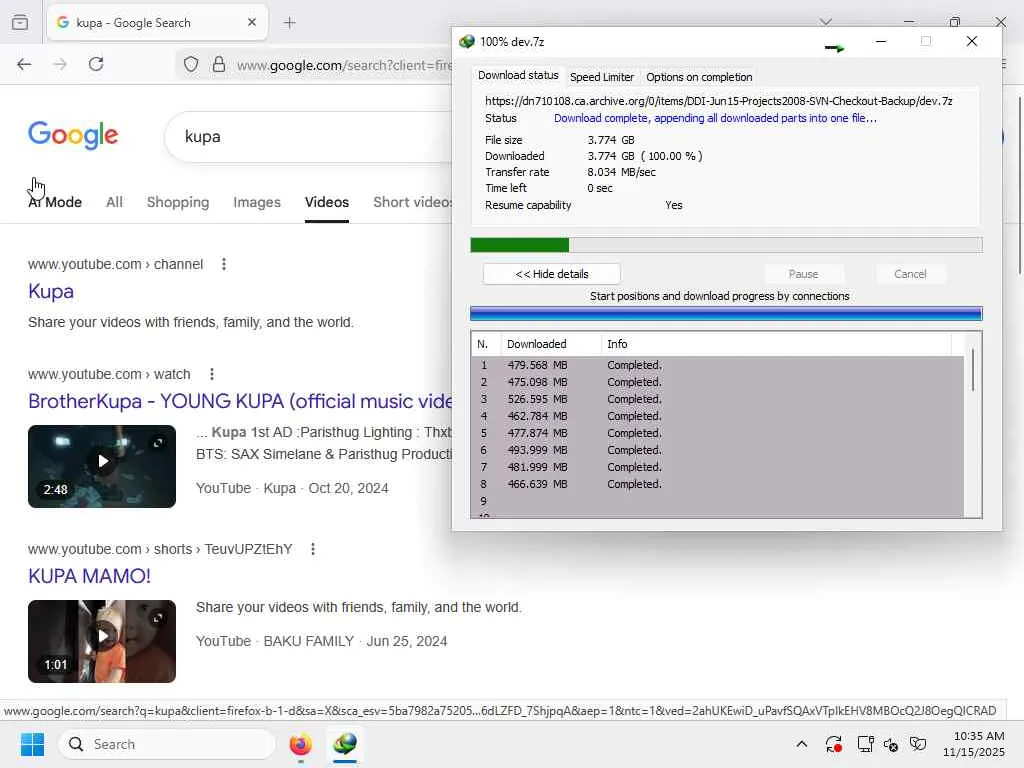Image resolution: width=1024 pixels, height=768 pixels.
Task: Reload the Google search page
Action: click(x=96, y=64)
